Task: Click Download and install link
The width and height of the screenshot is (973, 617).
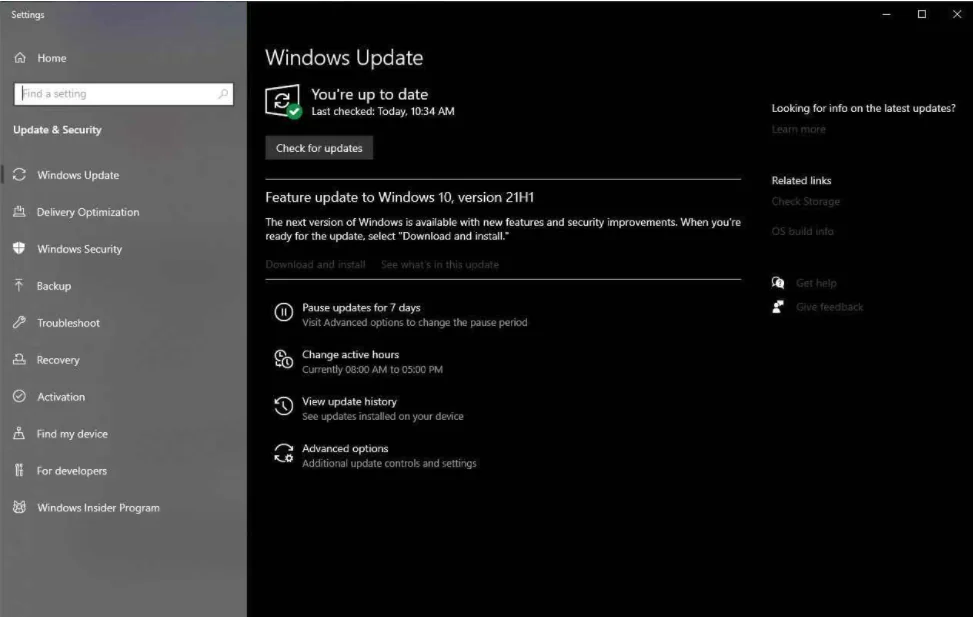Action: 315,264
